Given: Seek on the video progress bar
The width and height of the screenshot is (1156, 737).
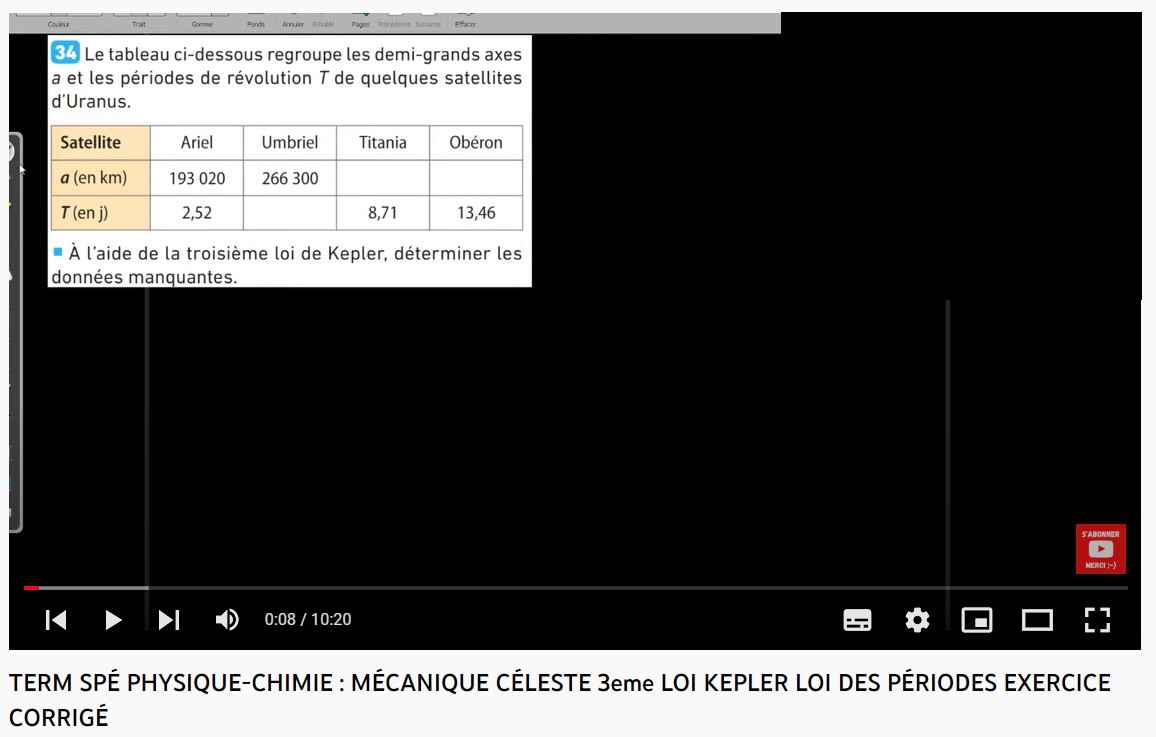Looking at the screenshot, I should point(576,587).
